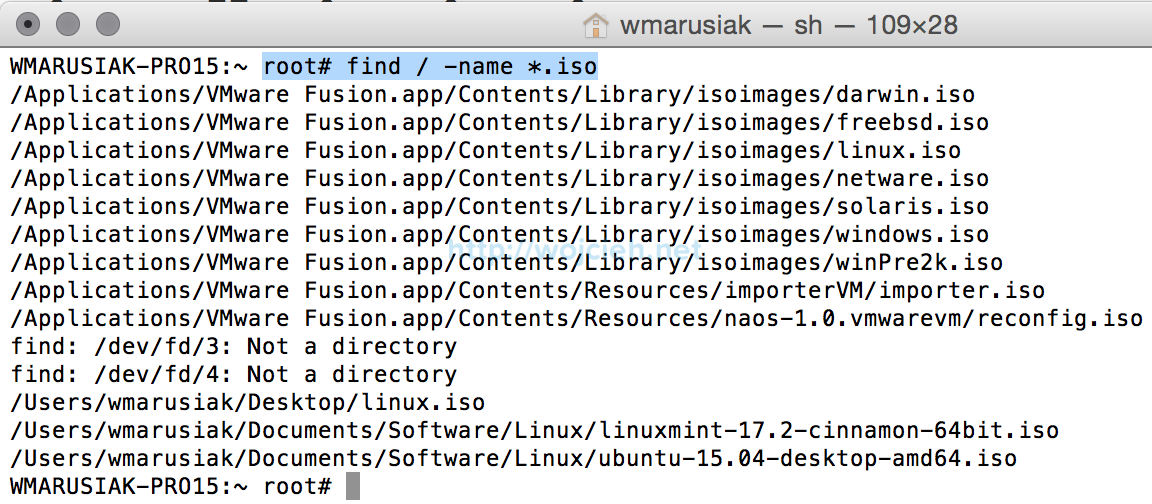Click the netware.iso path line
This screenshot has width=1152, height=504.
(499, 179)
